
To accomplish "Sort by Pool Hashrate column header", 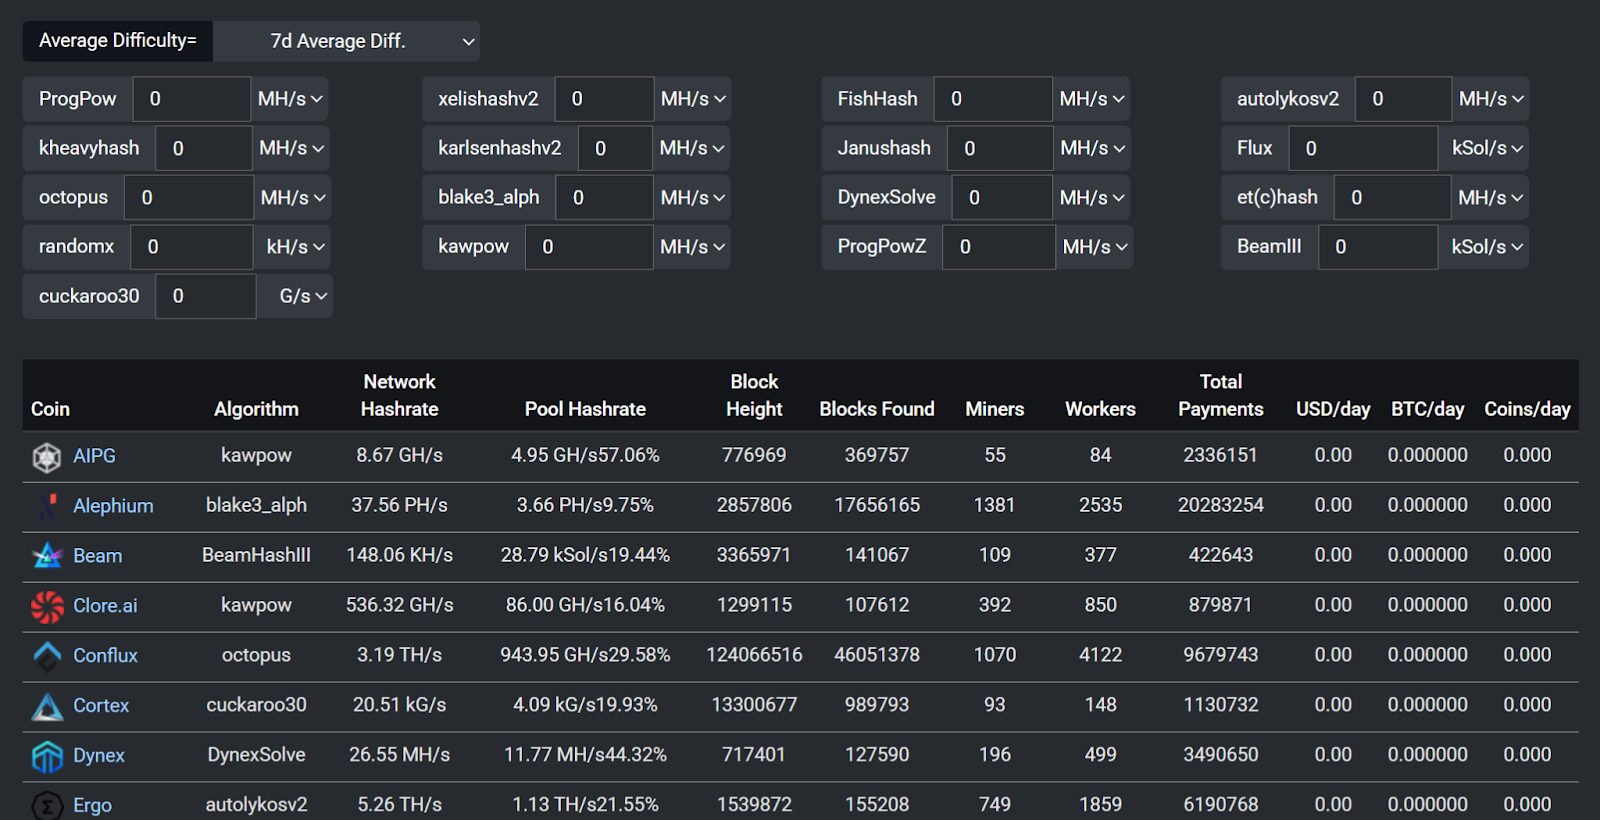I will (585, 409).
